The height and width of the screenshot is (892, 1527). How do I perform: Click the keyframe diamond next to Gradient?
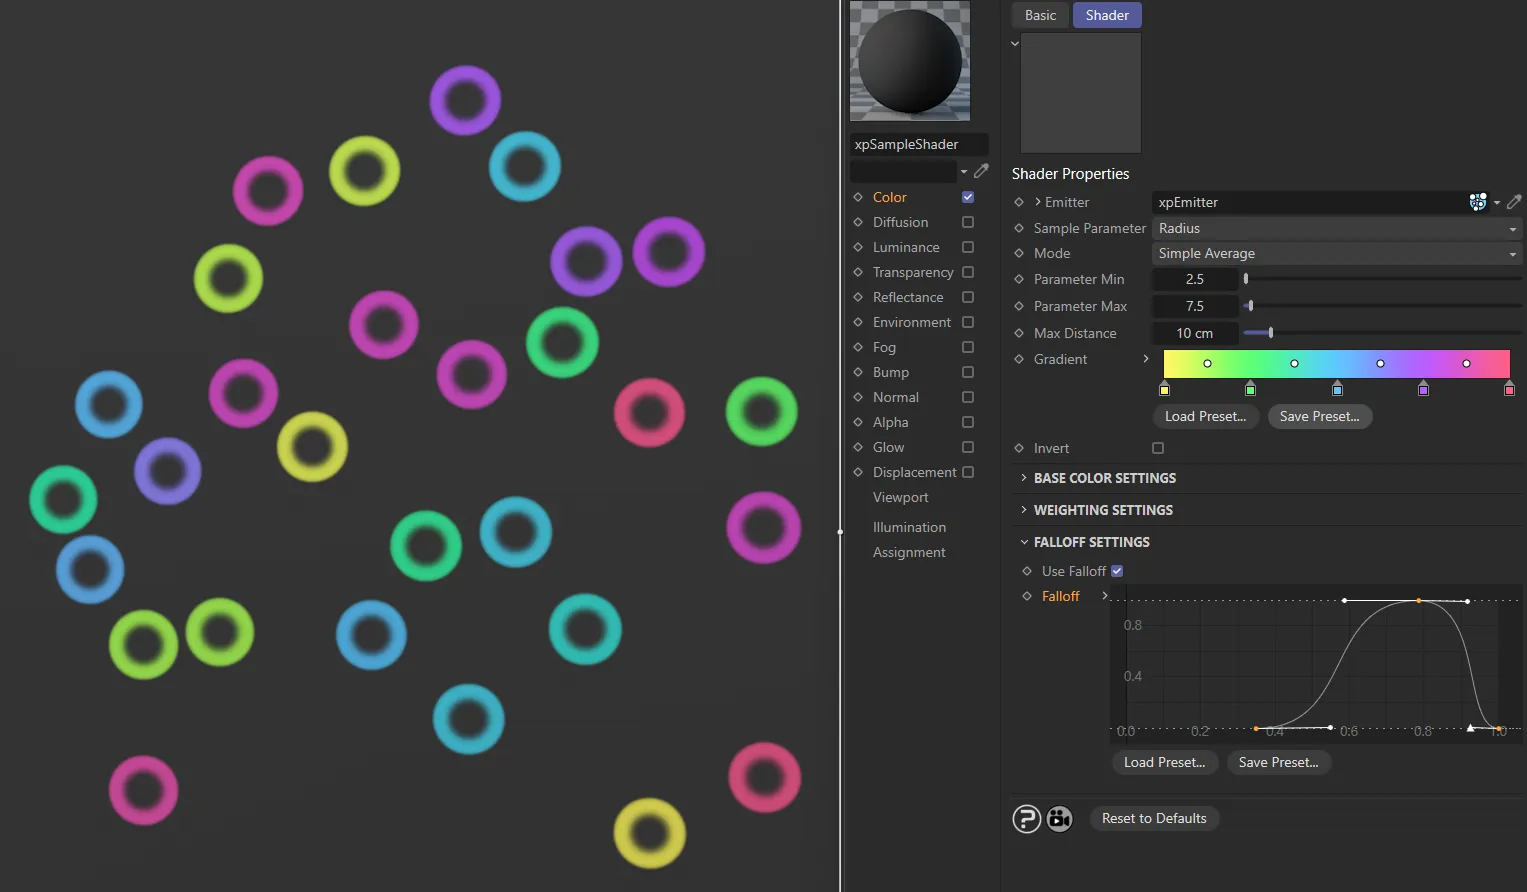1018,359
